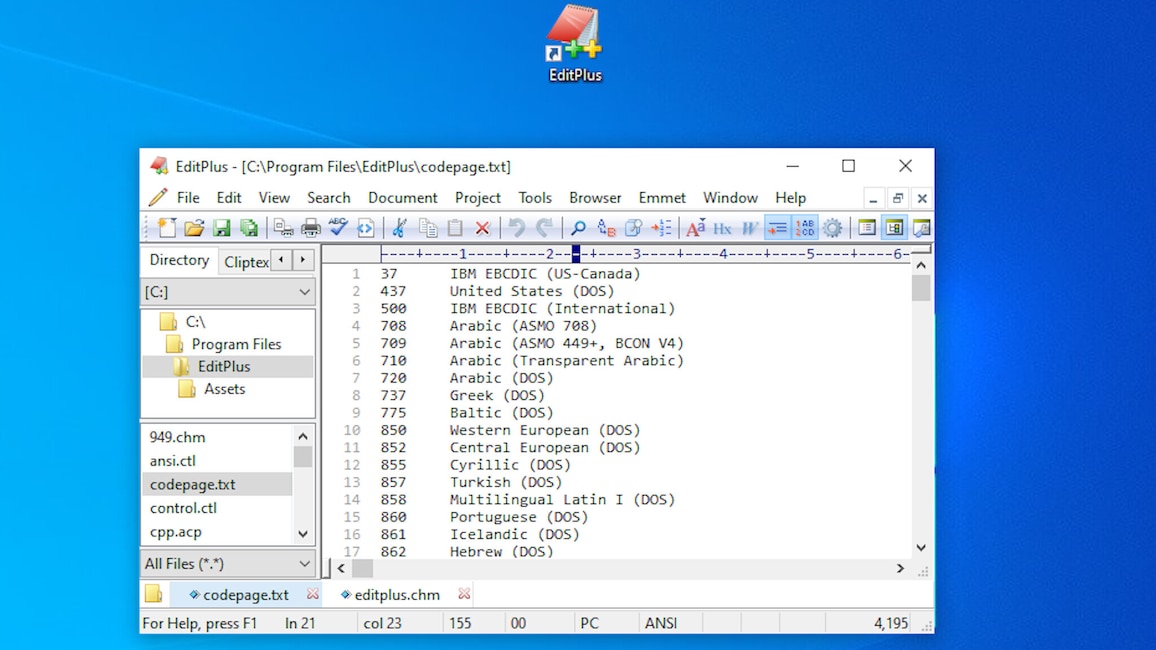
Task: Close the codepage.txt document tab
Action: pos(313,594)
